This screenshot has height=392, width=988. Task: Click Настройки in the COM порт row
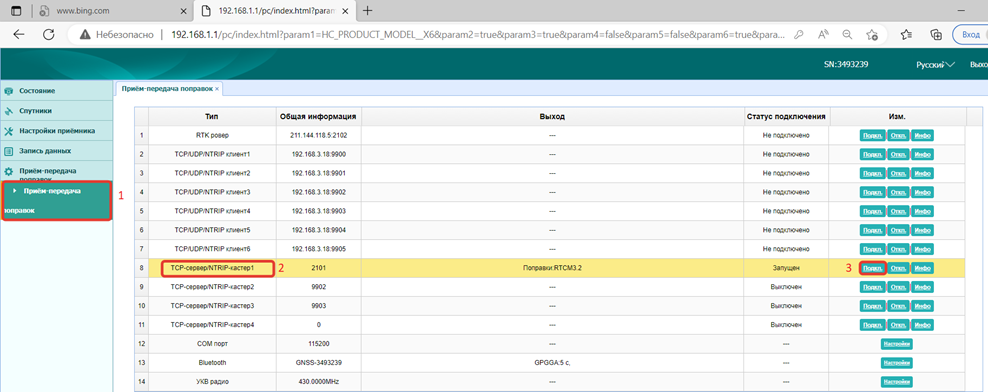(897, 344)
